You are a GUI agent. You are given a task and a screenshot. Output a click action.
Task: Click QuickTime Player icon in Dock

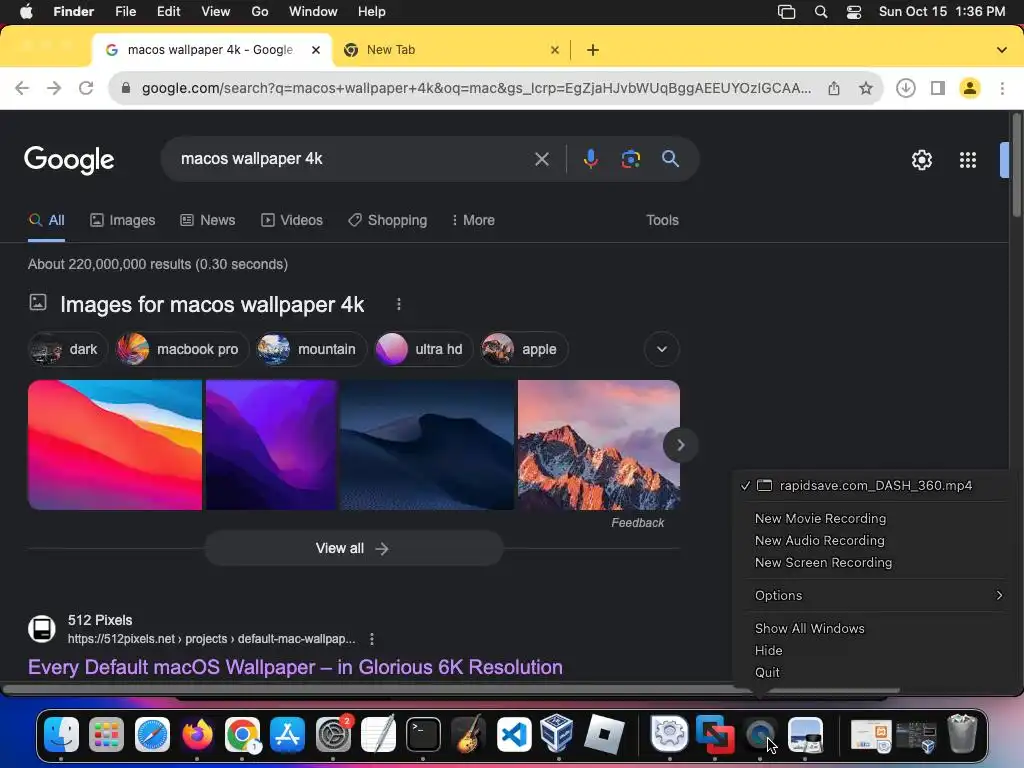click(760, 733)
